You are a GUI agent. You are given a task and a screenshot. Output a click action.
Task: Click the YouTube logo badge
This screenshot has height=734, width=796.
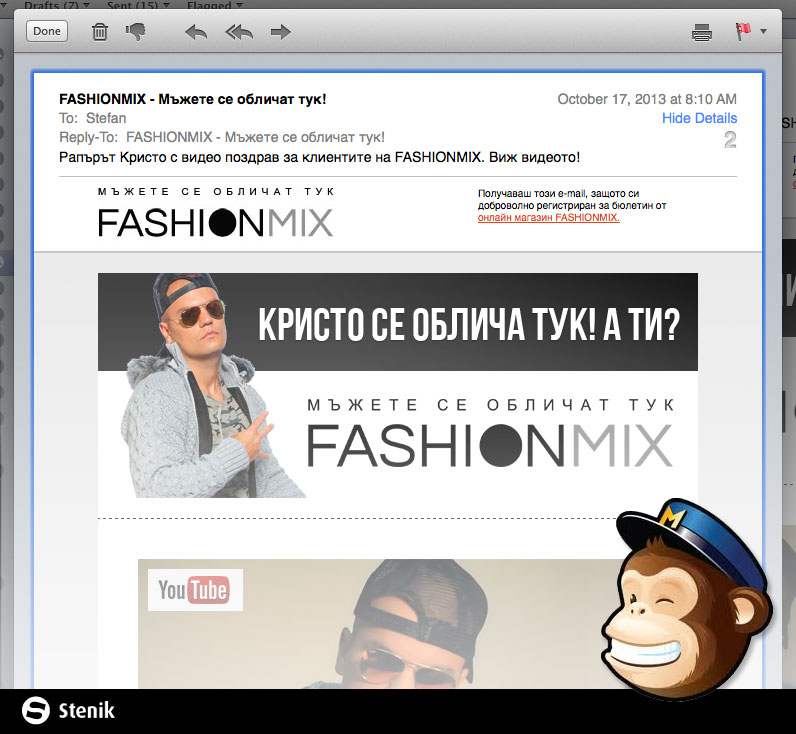[195, 590]
